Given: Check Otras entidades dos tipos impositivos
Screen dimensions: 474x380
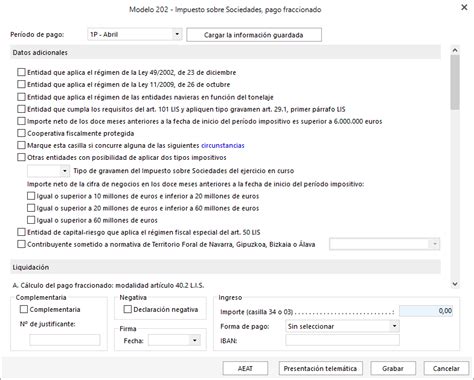Looking at the screenshot, I should [x=21, y=157].
